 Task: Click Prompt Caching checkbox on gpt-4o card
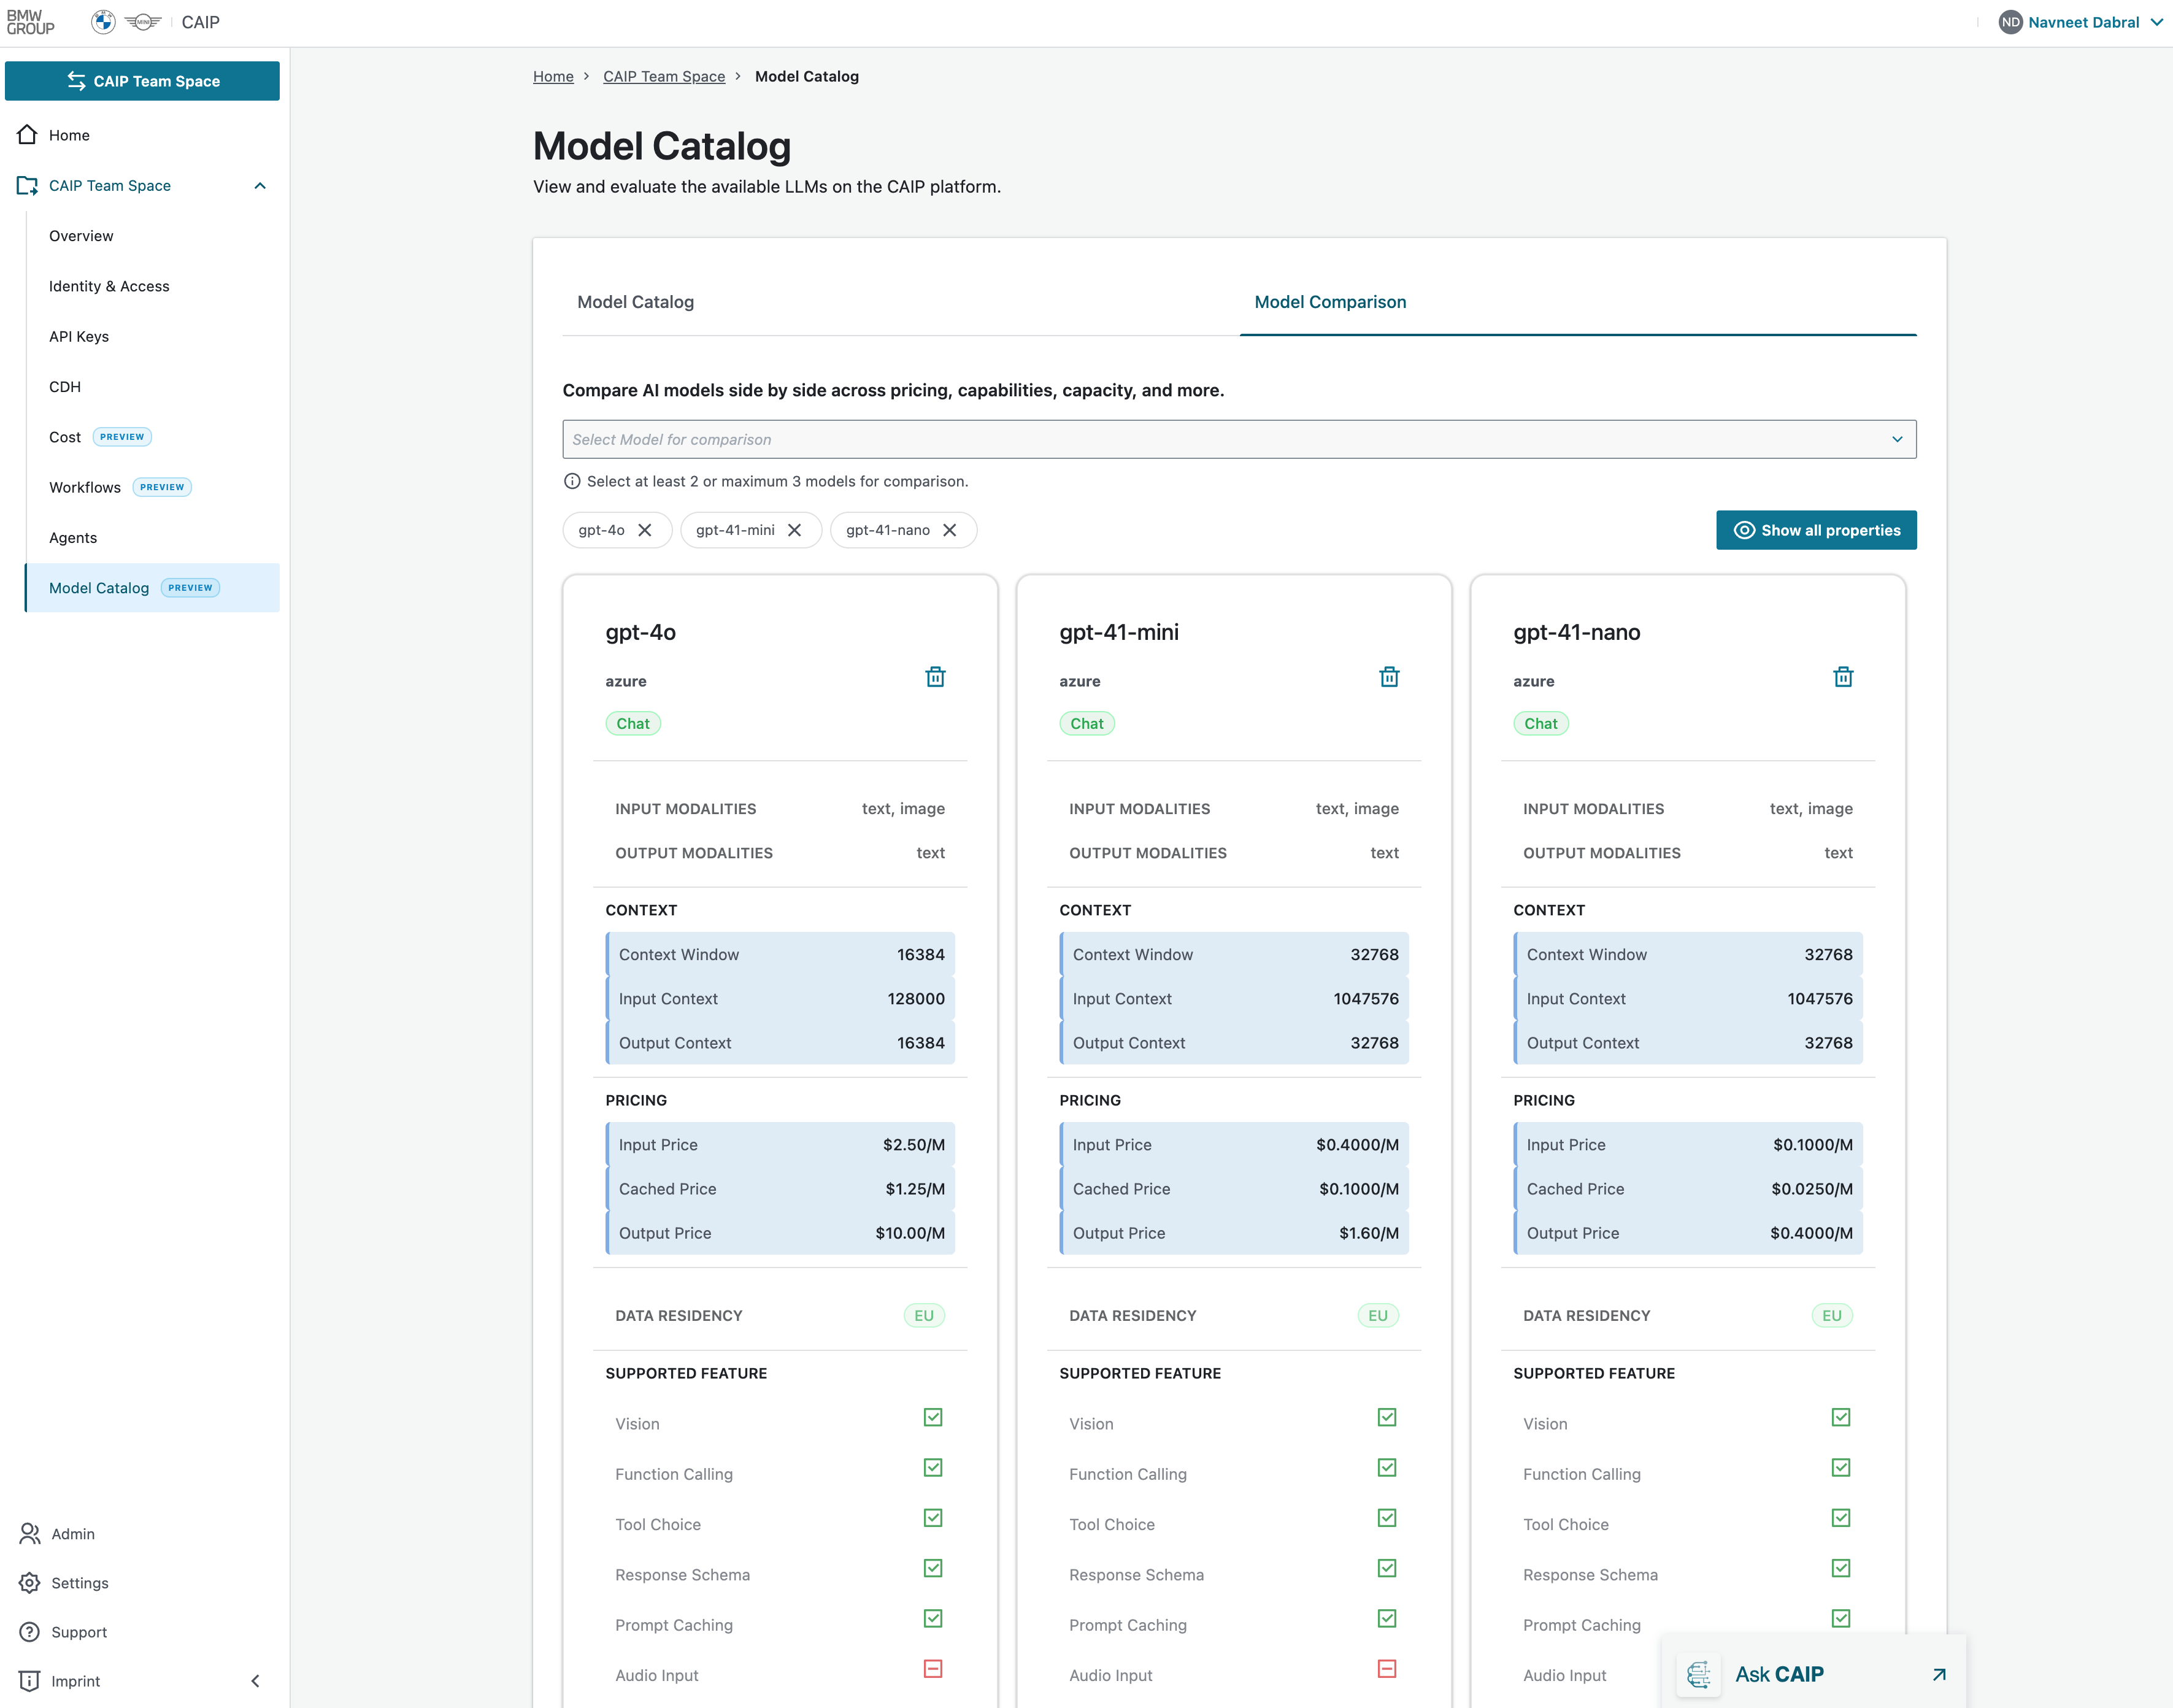point(933,1618)
